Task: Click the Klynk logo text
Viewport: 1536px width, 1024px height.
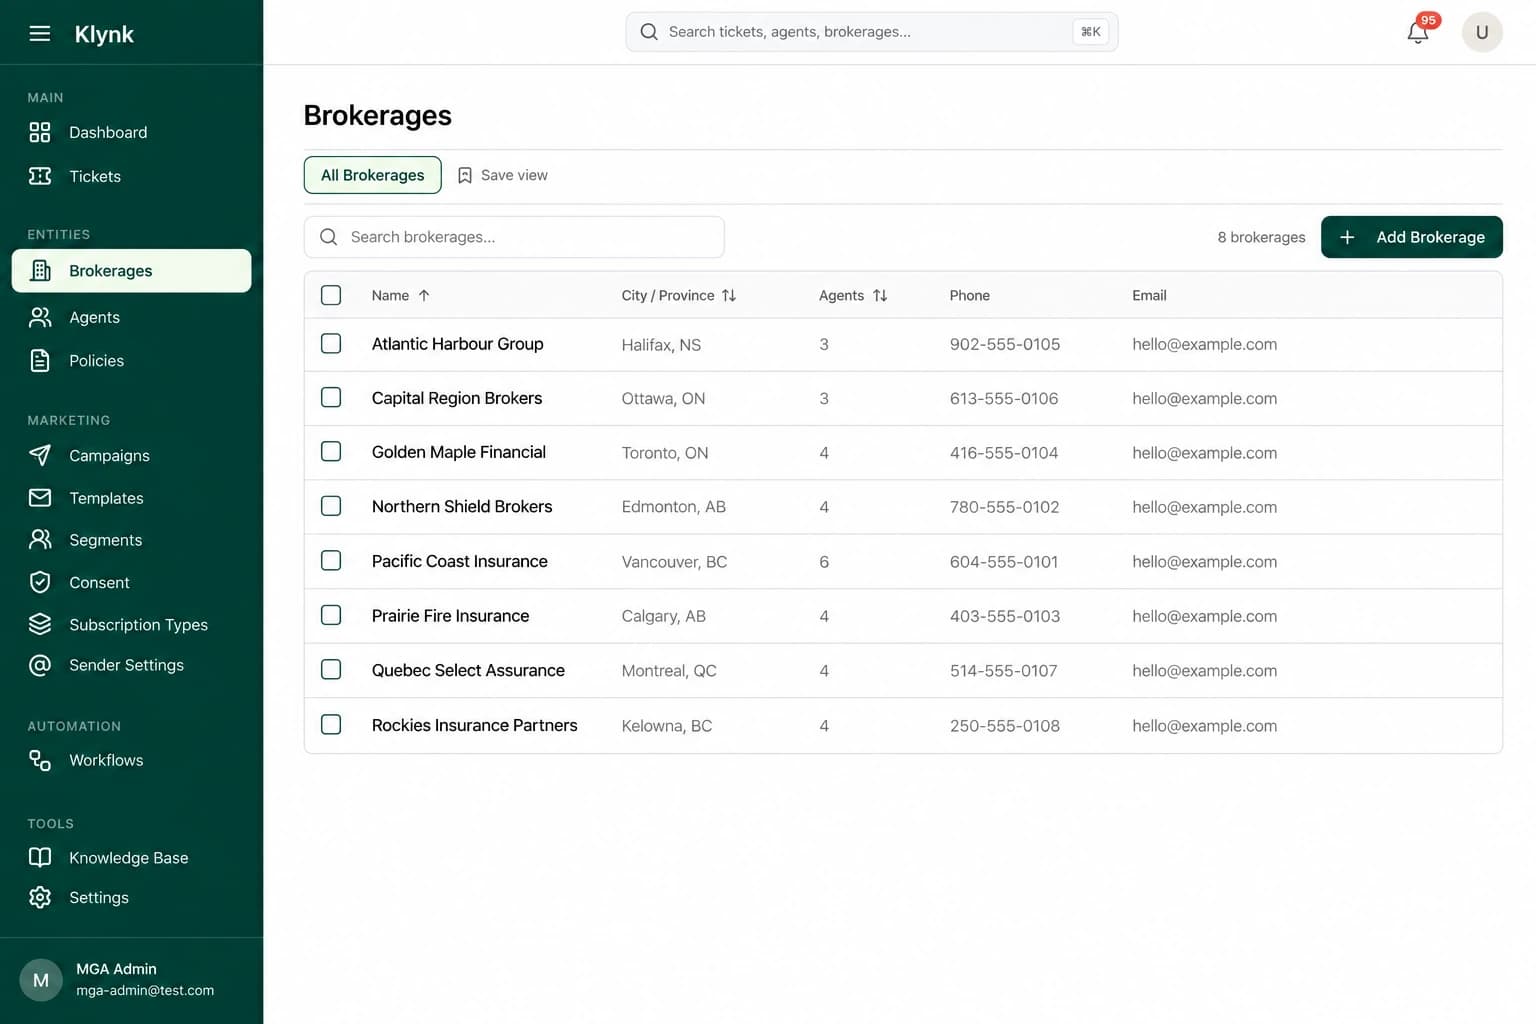Action: pos(104,34)
